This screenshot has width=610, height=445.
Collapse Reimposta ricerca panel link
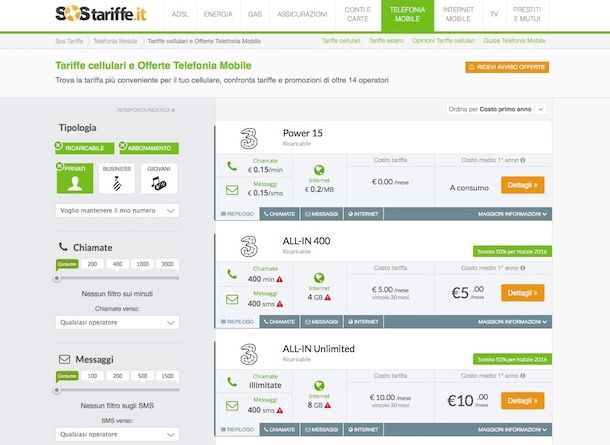146,110
